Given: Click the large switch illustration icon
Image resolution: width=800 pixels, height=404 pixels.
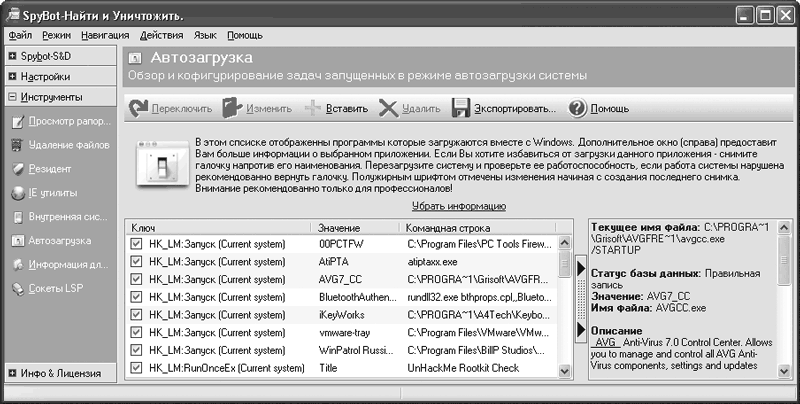Looking at the screenshot, I should tap(163, 163).
